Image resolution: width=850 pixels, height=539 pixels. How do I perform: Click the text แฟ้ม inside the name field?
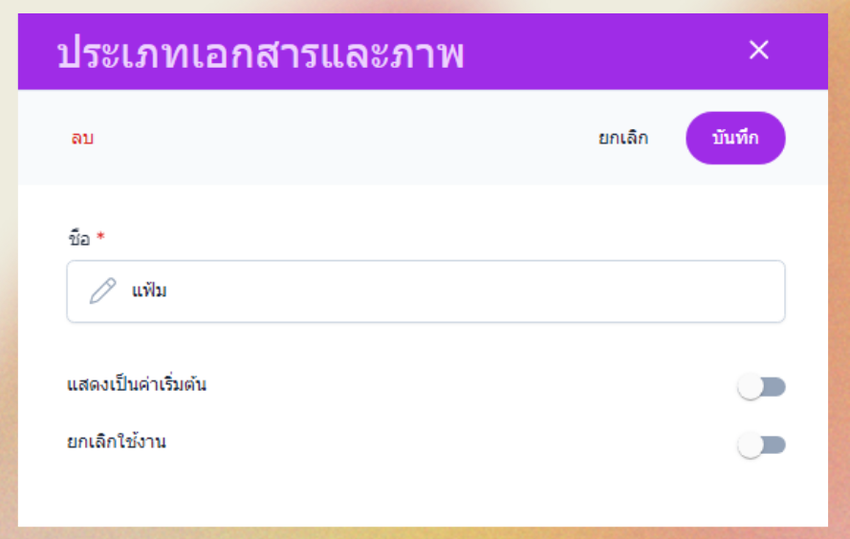pos(149,291)
